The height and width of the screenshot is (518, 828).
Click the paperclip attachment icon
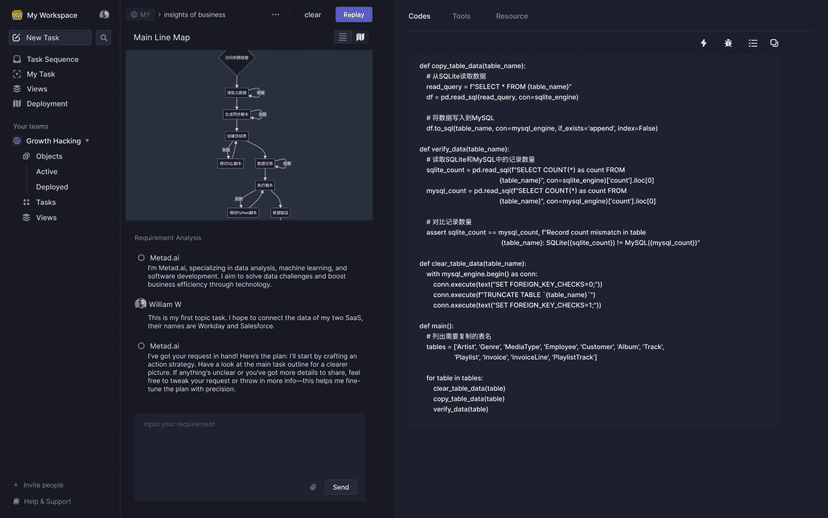tap(313, 487)
